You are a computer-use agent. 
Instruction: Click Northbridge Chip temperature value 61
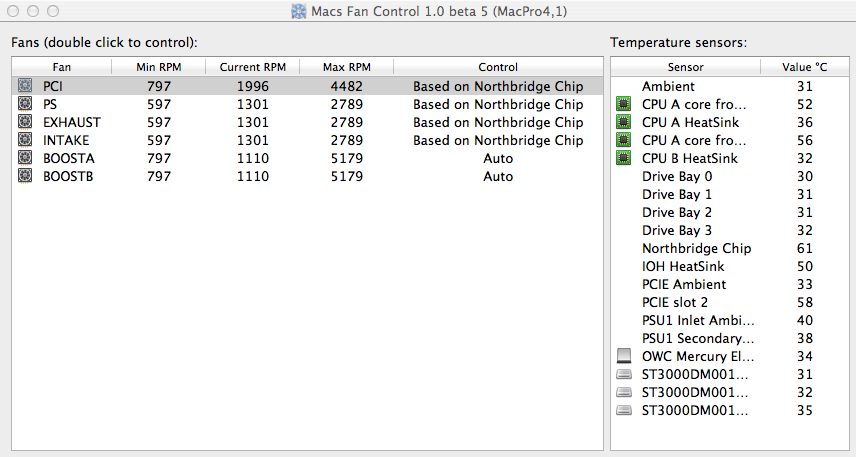tap(805, 248)
